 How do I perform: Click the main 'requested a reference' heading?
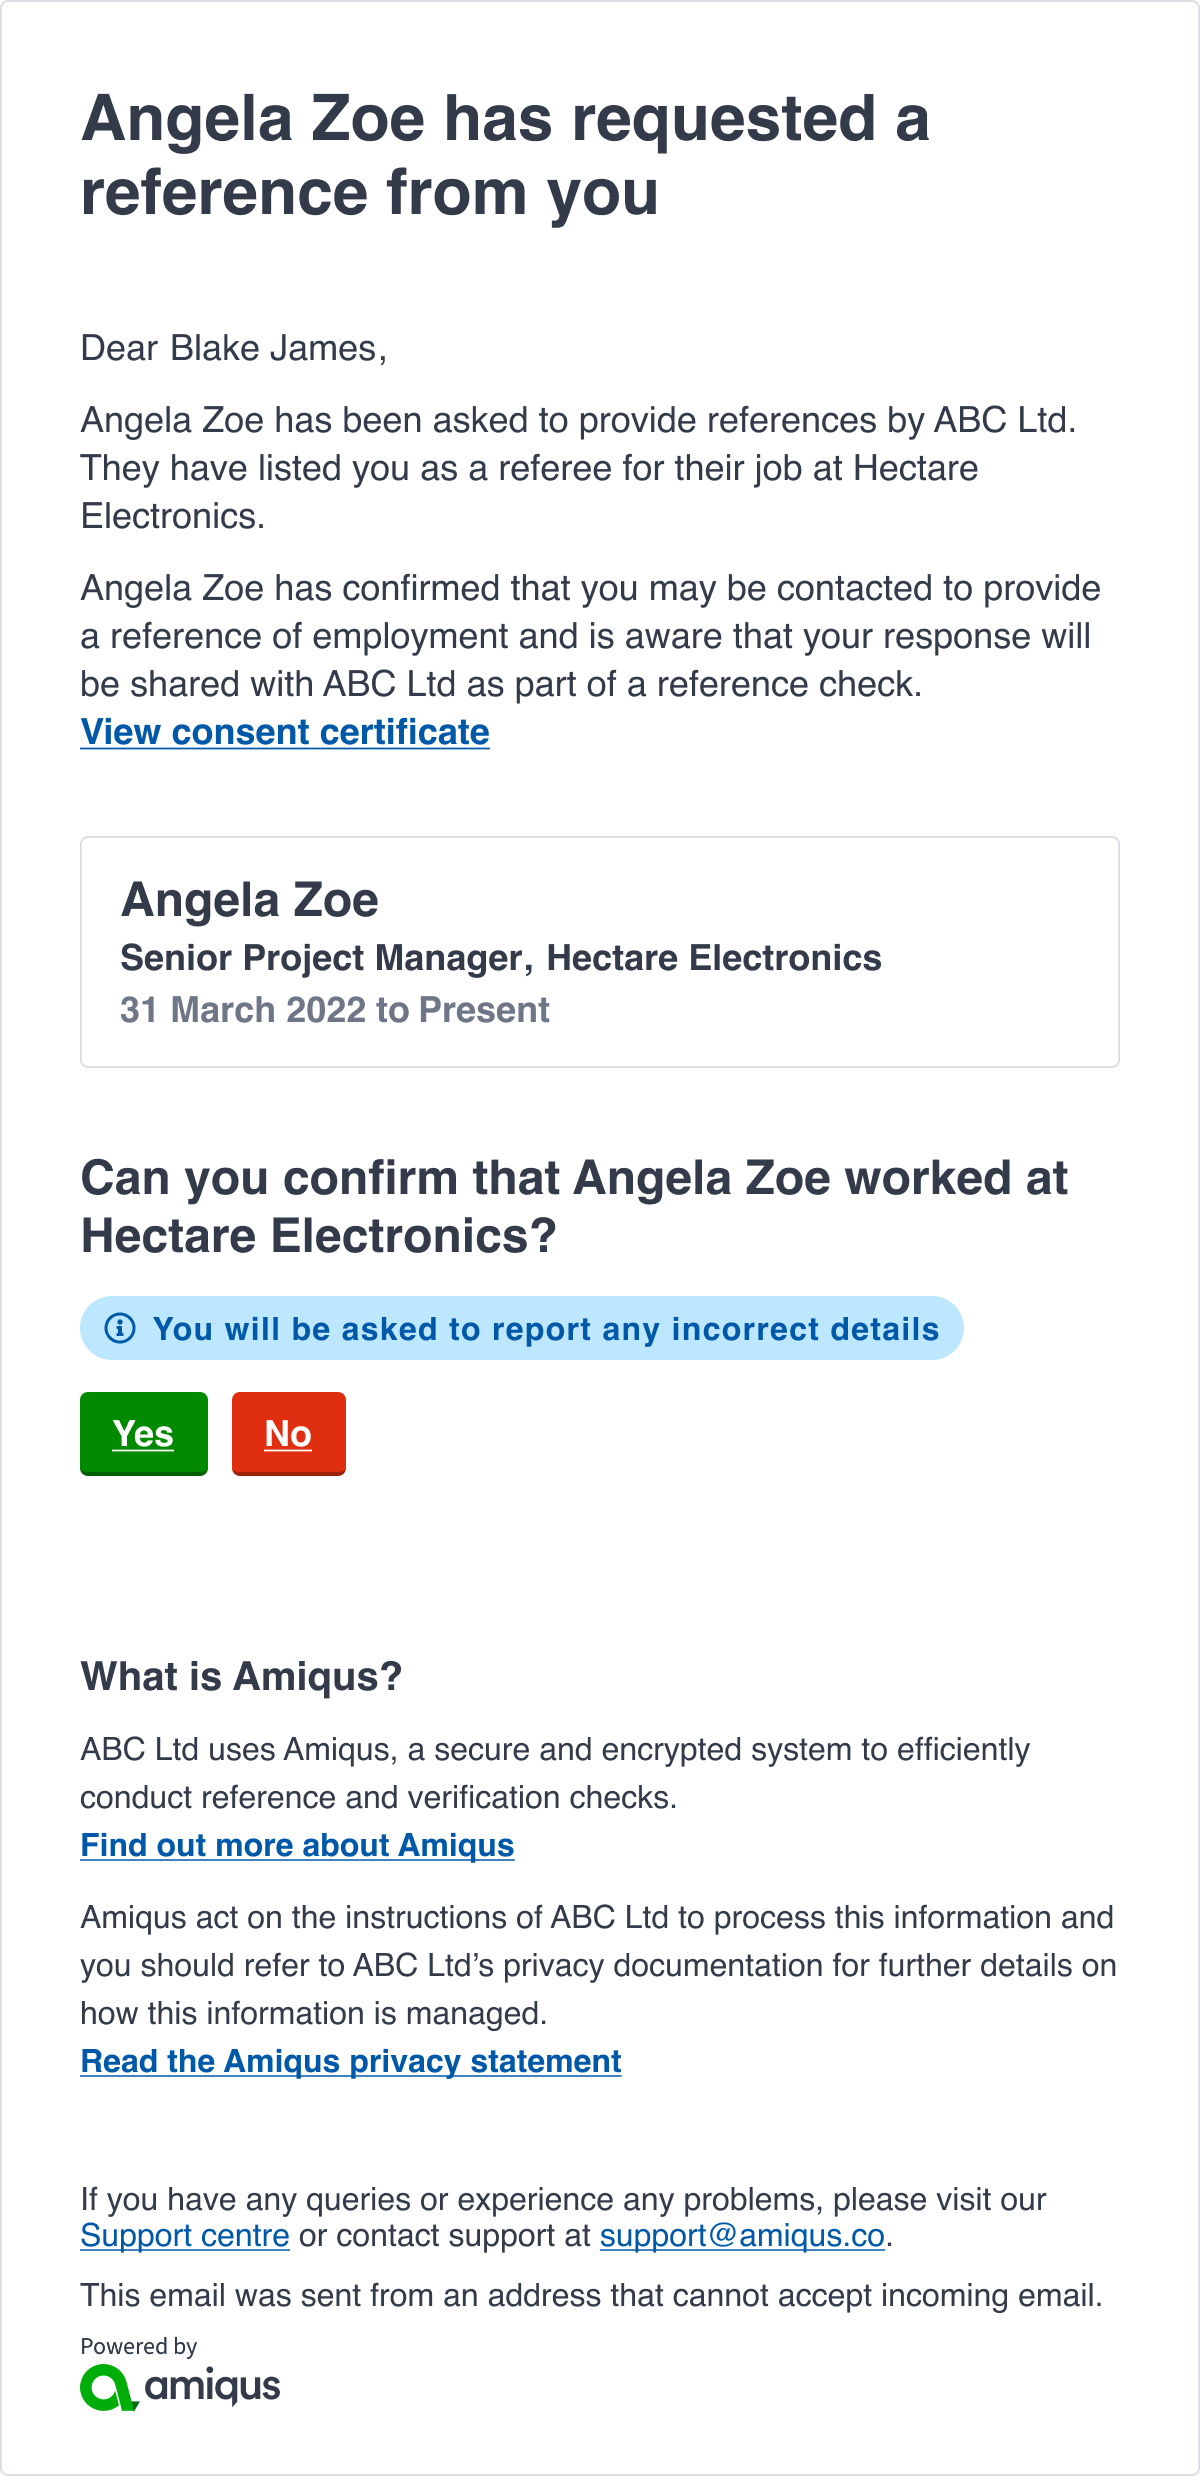click(505, 155)
